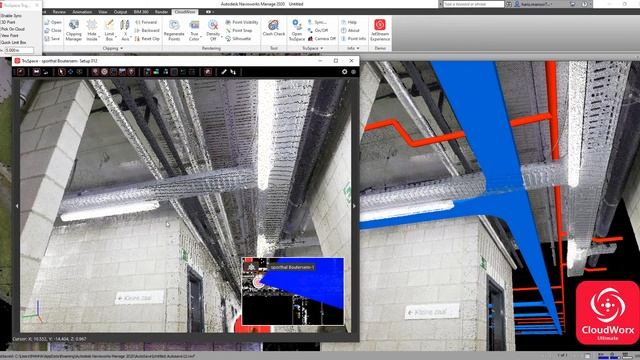Click the first TruSpace toolbar icon
The width and height of the screenshot is (640, 360).
[x=21, y=72]
